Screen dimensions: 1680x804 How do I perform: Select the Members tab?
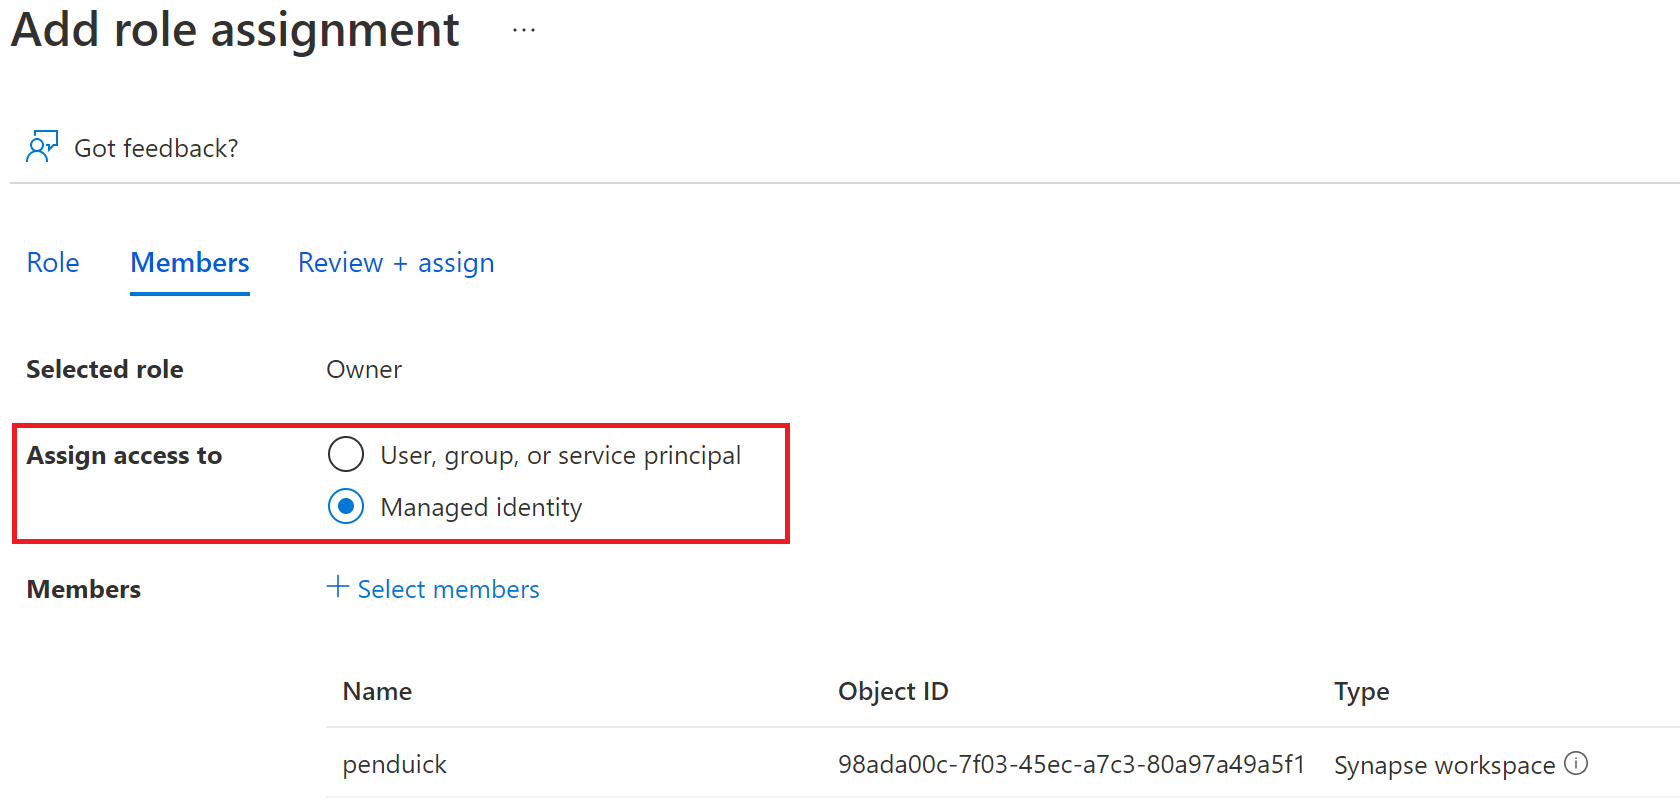coord(190,263)
